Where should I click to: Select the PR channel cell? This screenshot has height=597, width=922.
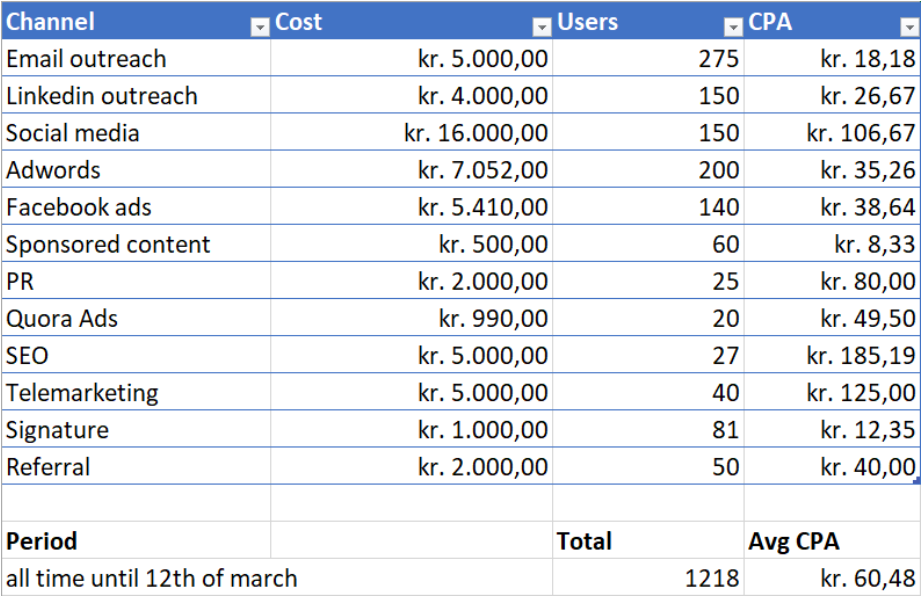(136, 281)
